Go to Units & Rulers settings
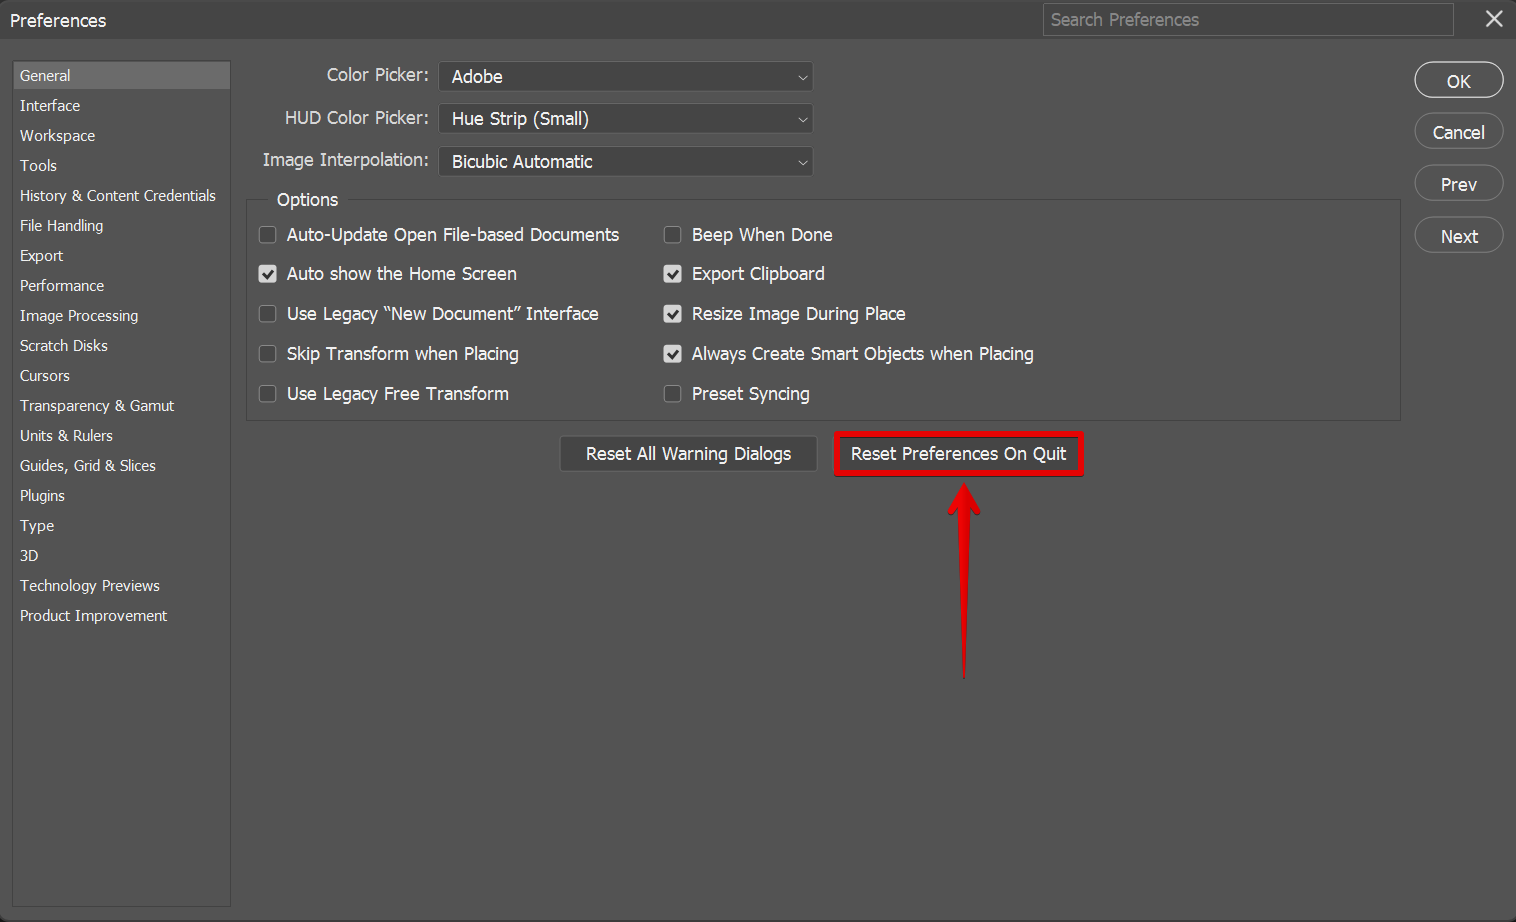This screenshot has height=922, width=1516. (x=66, y=436)
